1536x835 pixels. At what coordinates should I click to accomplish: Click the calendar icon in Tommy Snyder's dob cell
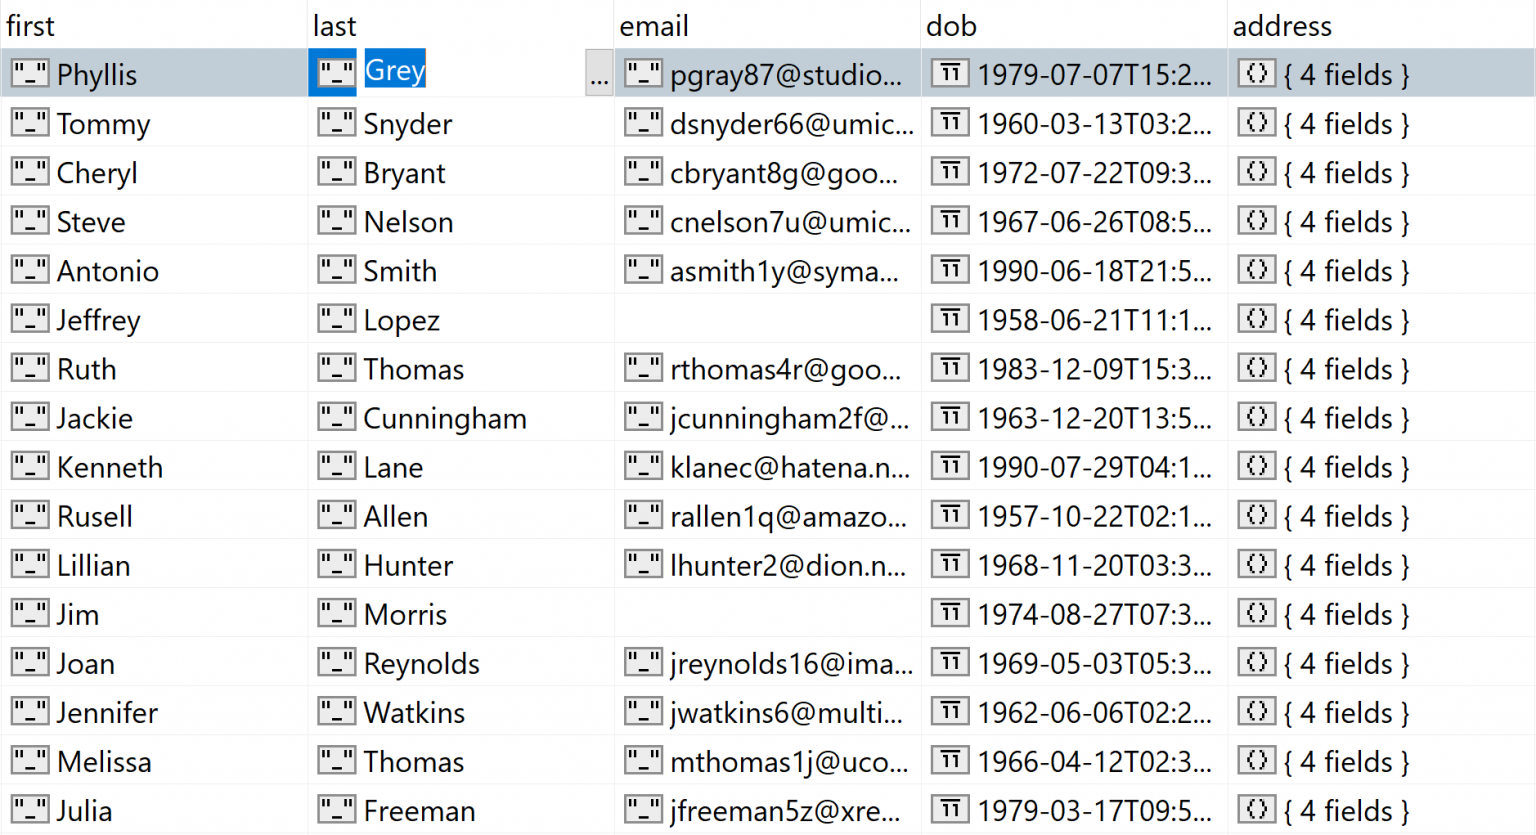click(949, 122)
